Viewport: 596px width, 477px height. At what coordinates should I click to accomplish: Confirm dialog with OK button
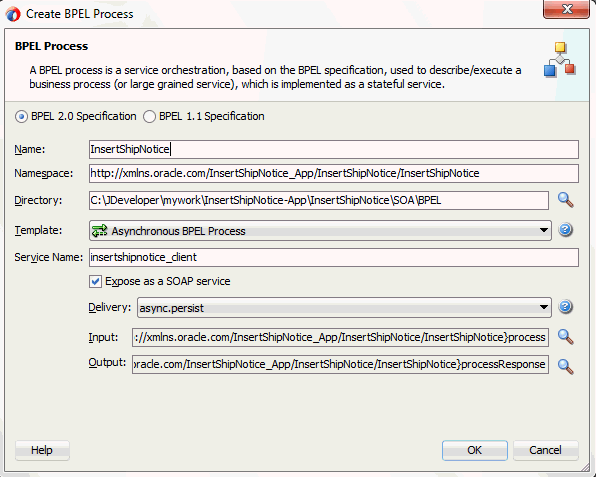pyautogui.click(x=474, y=450)
